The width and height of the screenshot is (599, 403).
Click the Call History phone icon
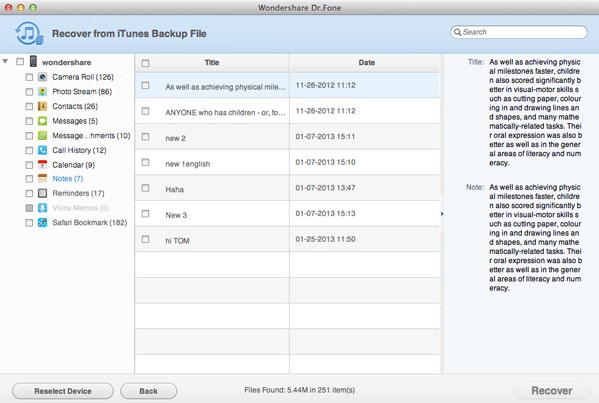(42, 150)
